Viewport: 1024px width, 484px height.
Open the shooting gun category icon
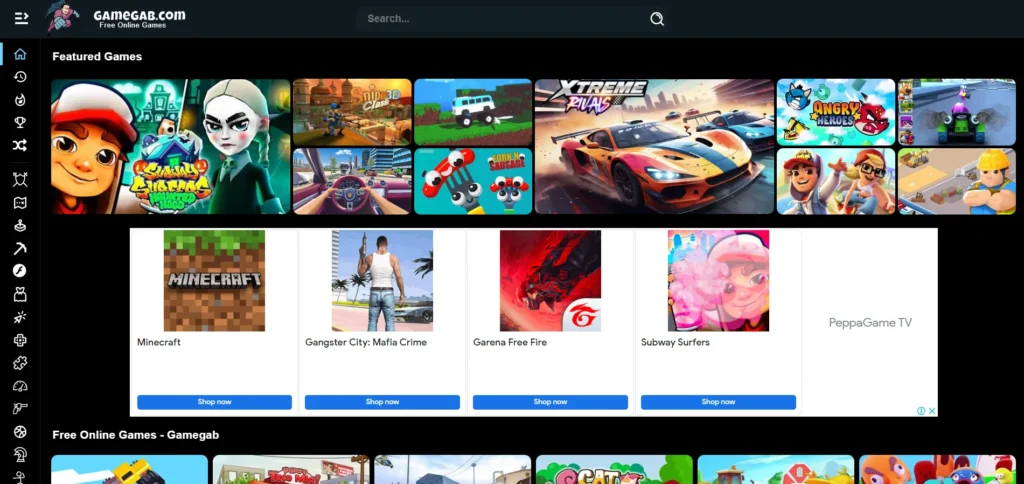[x=20, y=409]
